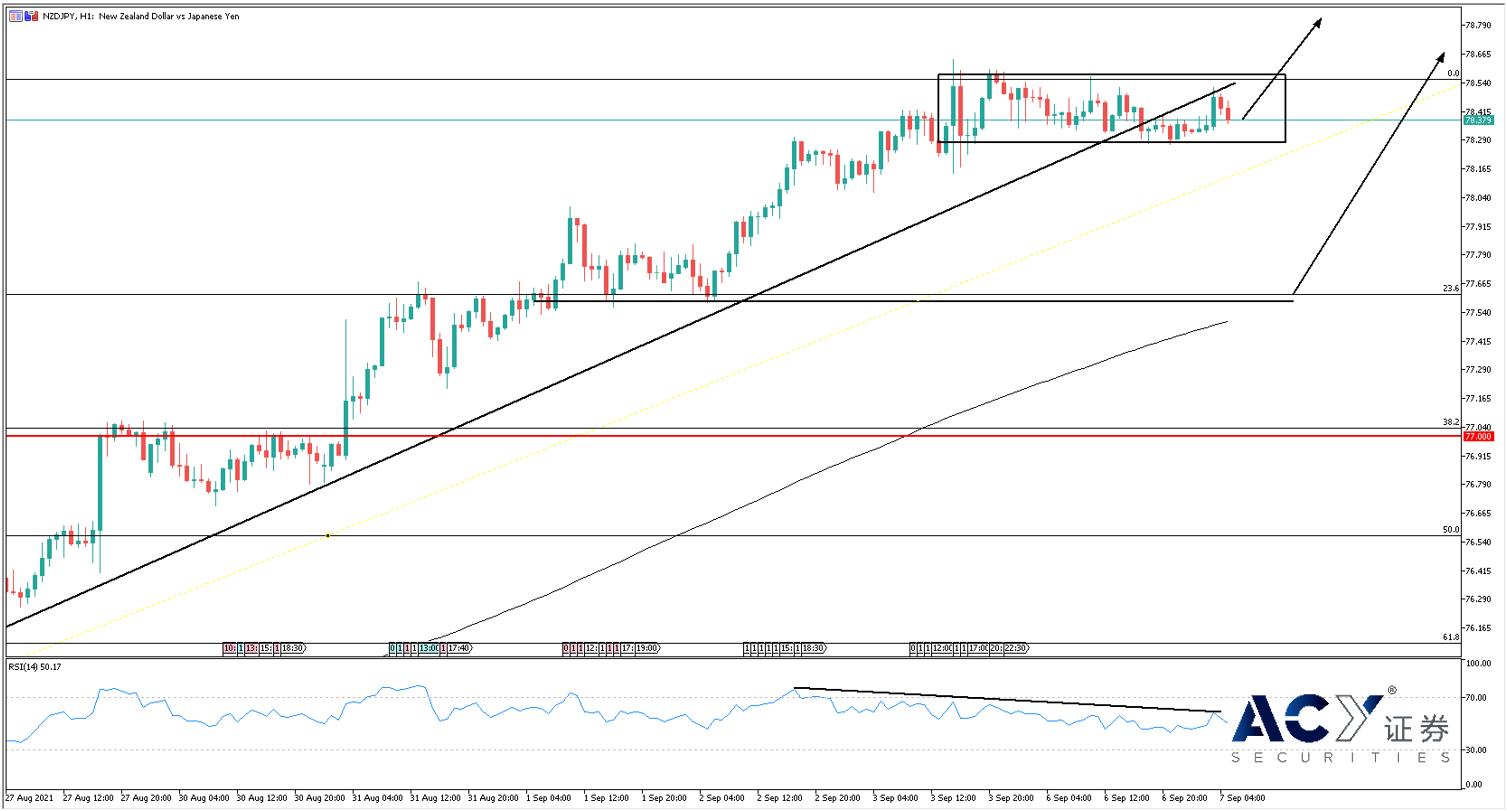Click the 76.165 price scale value
Image resolution: width=1507 pixels, height=811 pixels.
(1479, 628)
